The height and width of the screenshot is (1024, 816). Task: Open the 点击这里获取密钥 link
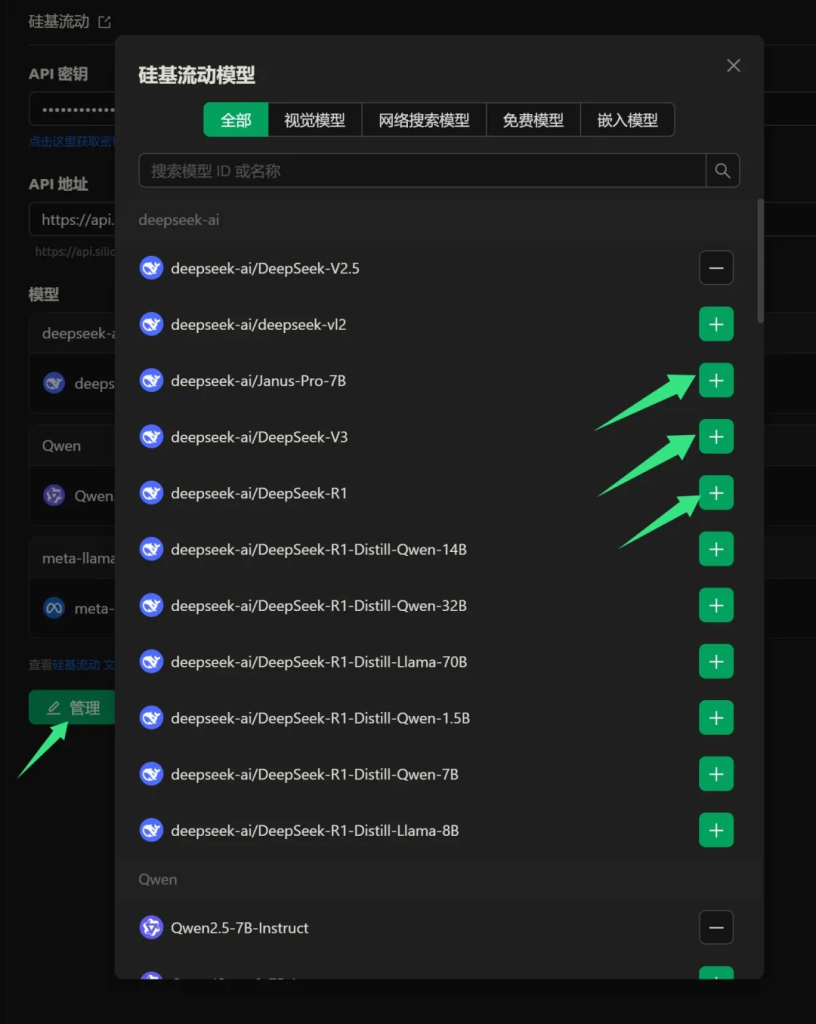(72, 141)
